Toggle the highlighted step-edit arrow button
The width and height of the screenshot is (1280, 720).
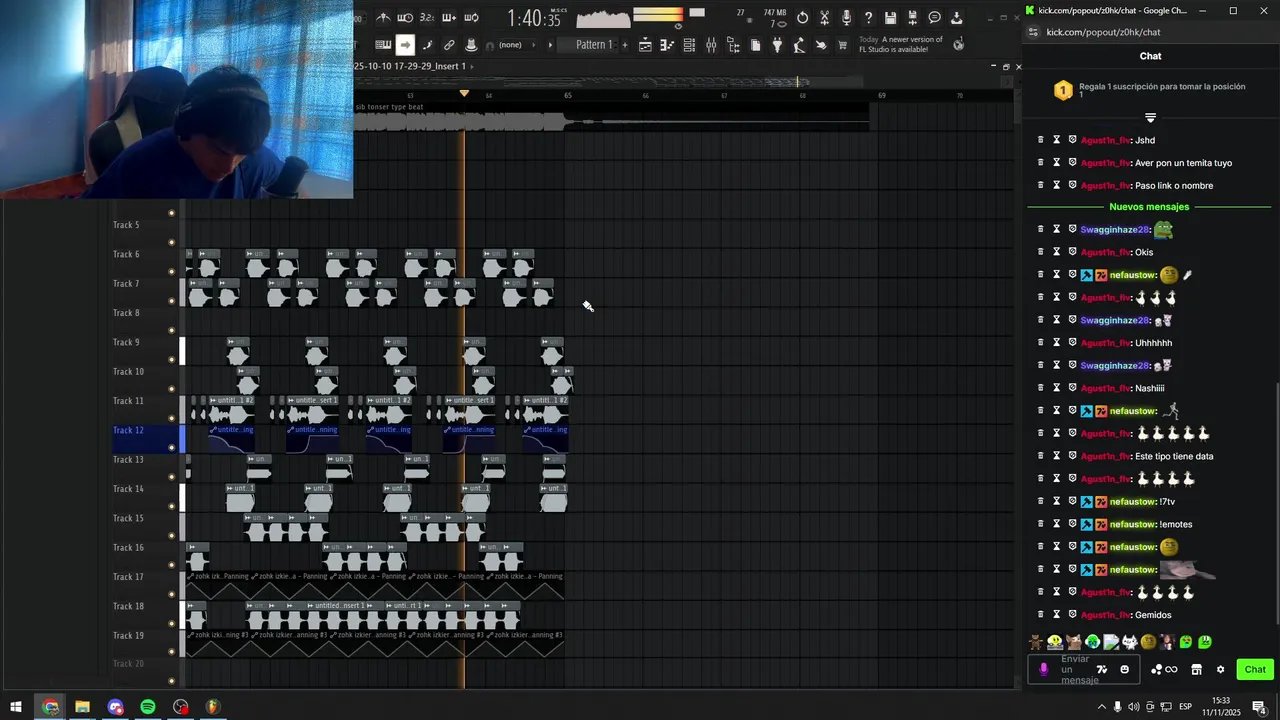[x=405, y=45]
